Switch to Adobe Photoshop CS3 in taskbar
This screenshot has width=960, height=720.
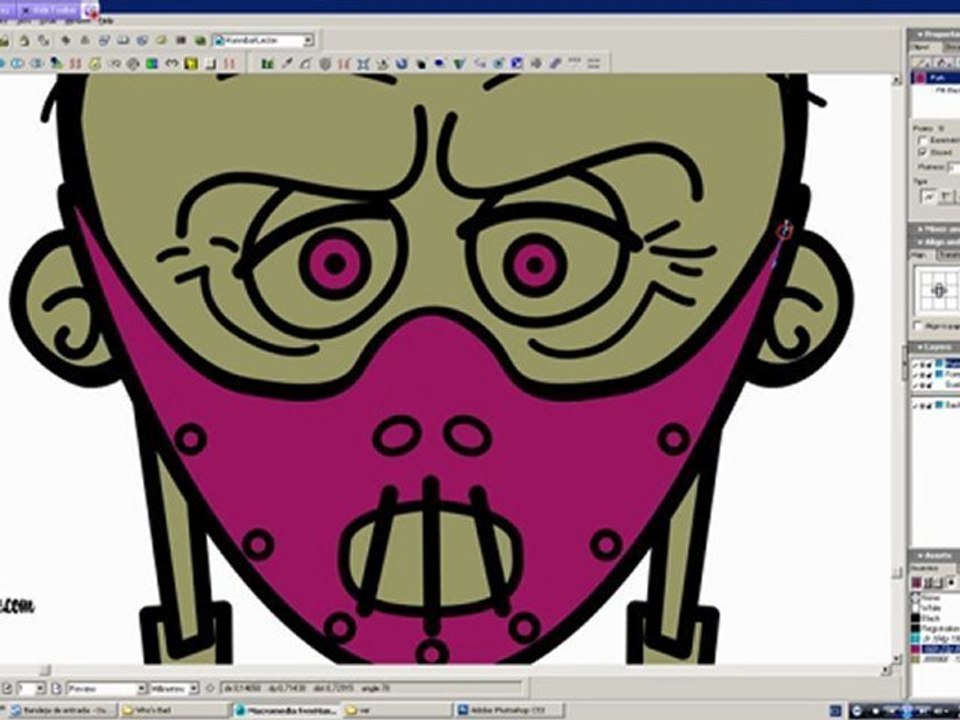click(x=511, y=710)
